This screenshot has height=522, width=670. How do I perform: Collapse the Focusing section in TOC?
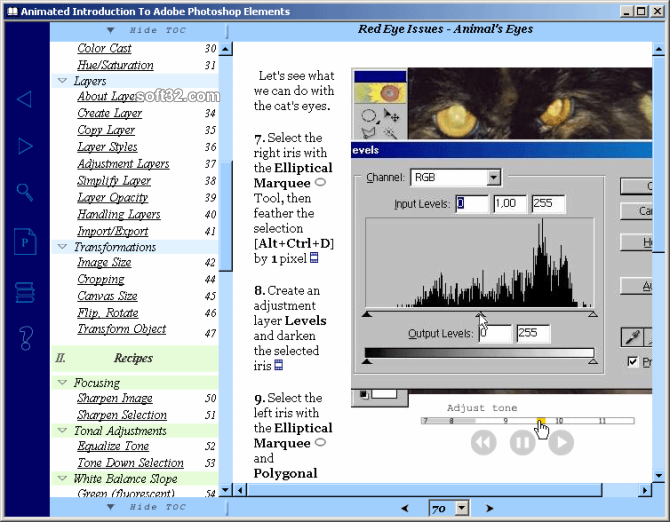(x=62, y=382)
